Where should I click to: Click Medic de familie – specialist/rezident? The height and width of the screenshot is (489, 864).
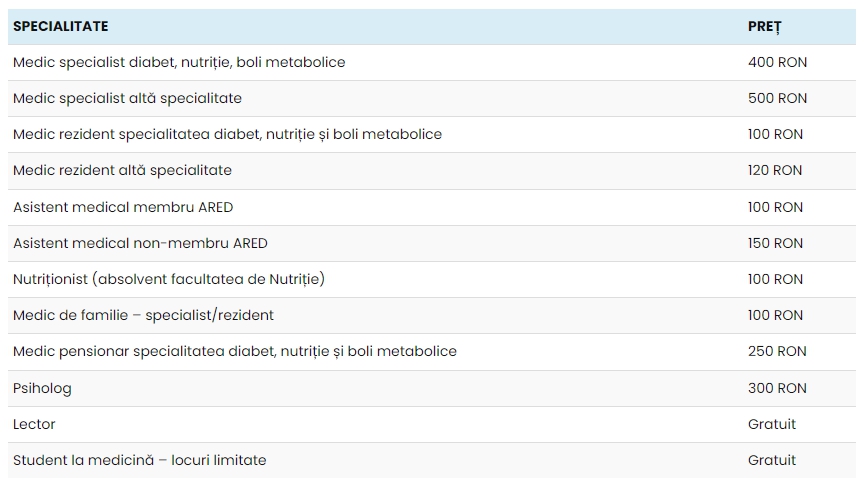tap(143, 315)
